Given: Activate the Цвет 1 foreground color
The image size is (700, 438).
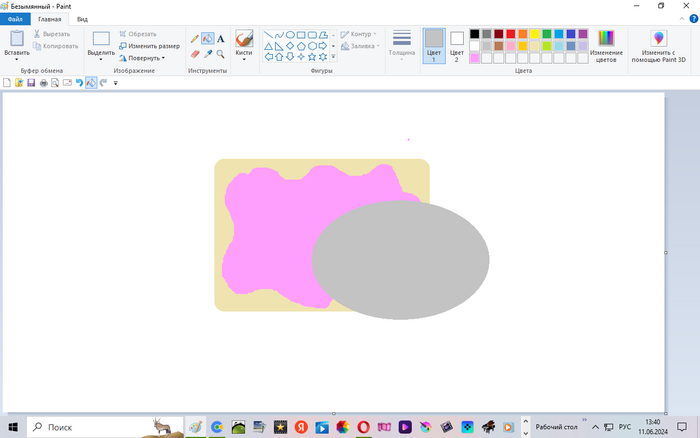Looking at the screenshot, I should [x=433, y=45].
